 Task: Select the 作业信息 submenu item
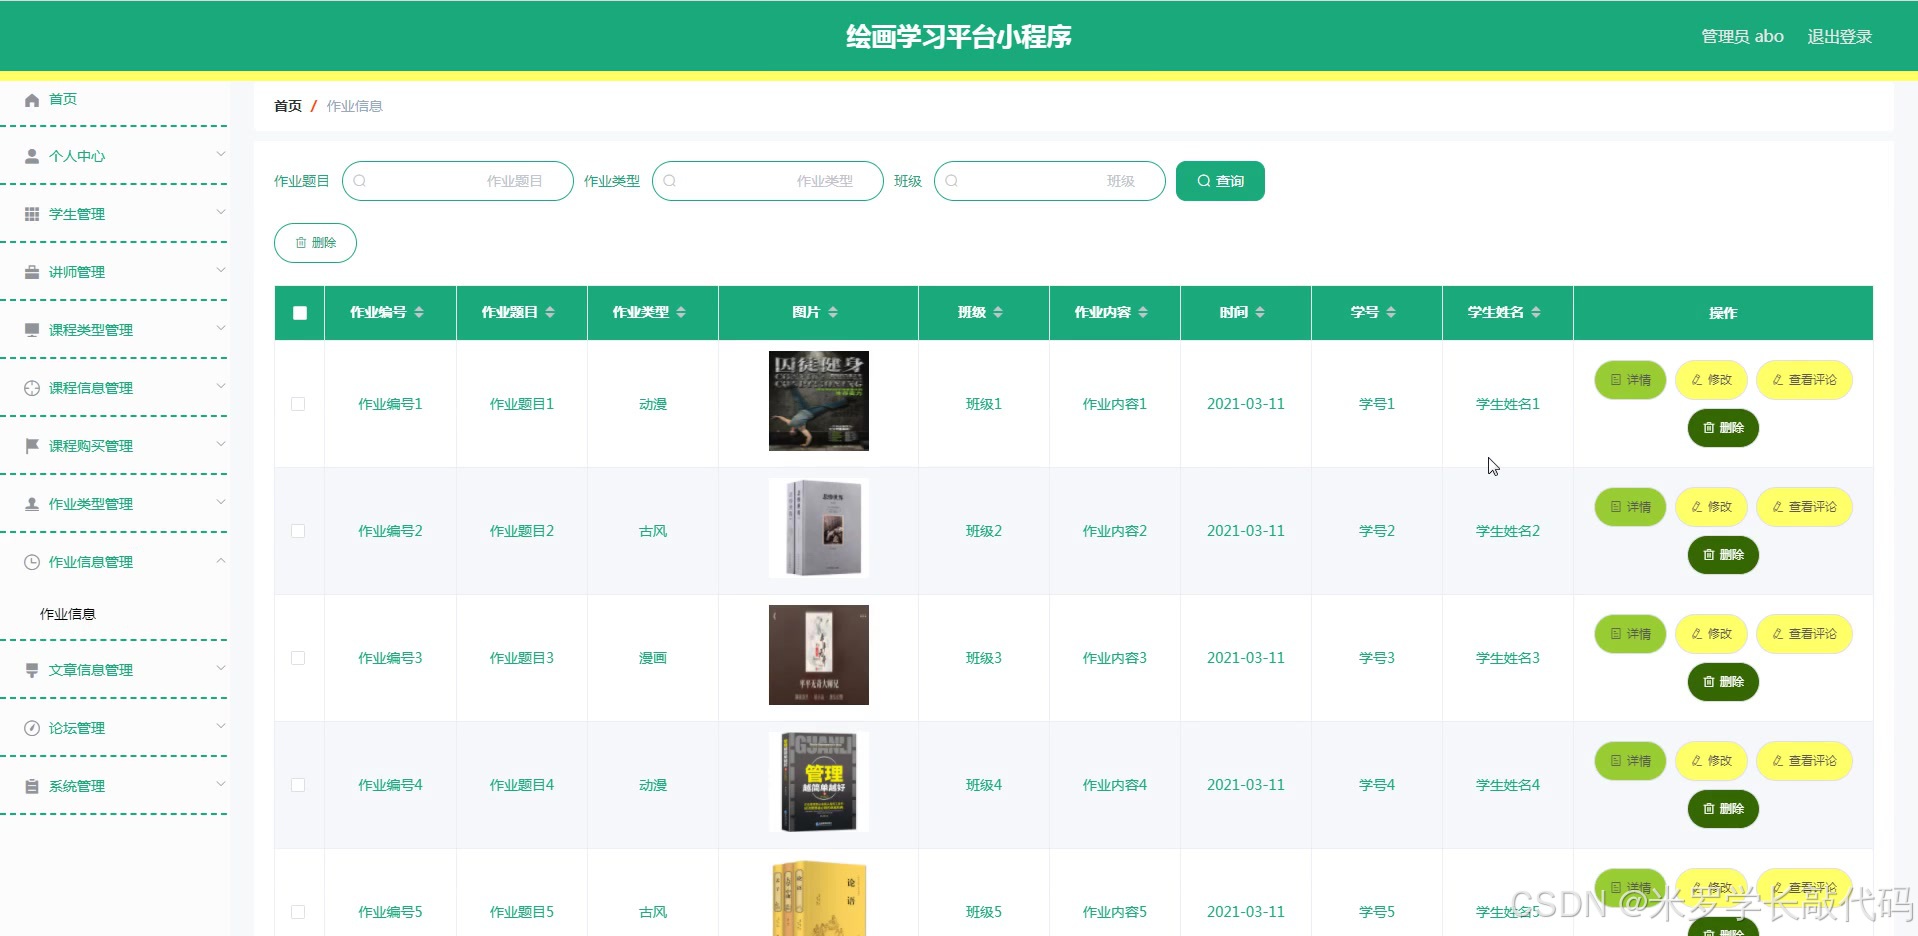click(114, 614)
